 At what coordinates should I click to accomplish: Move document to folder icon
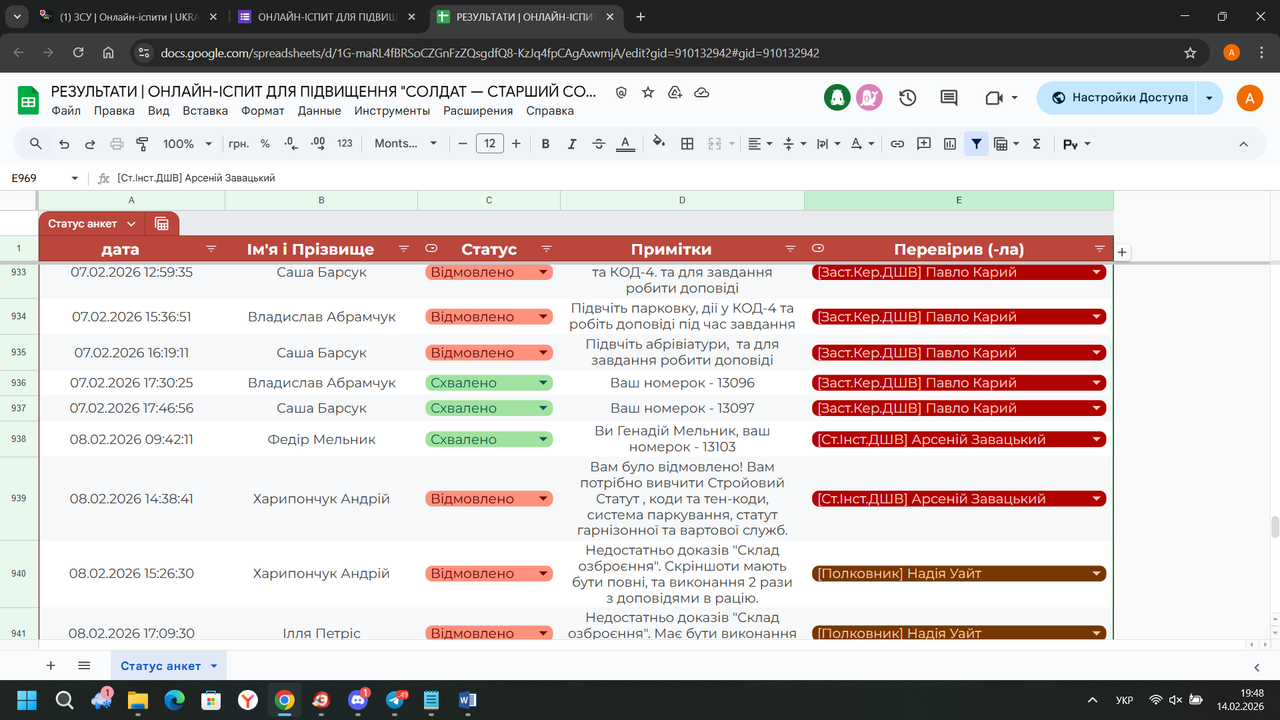(675, 92)
